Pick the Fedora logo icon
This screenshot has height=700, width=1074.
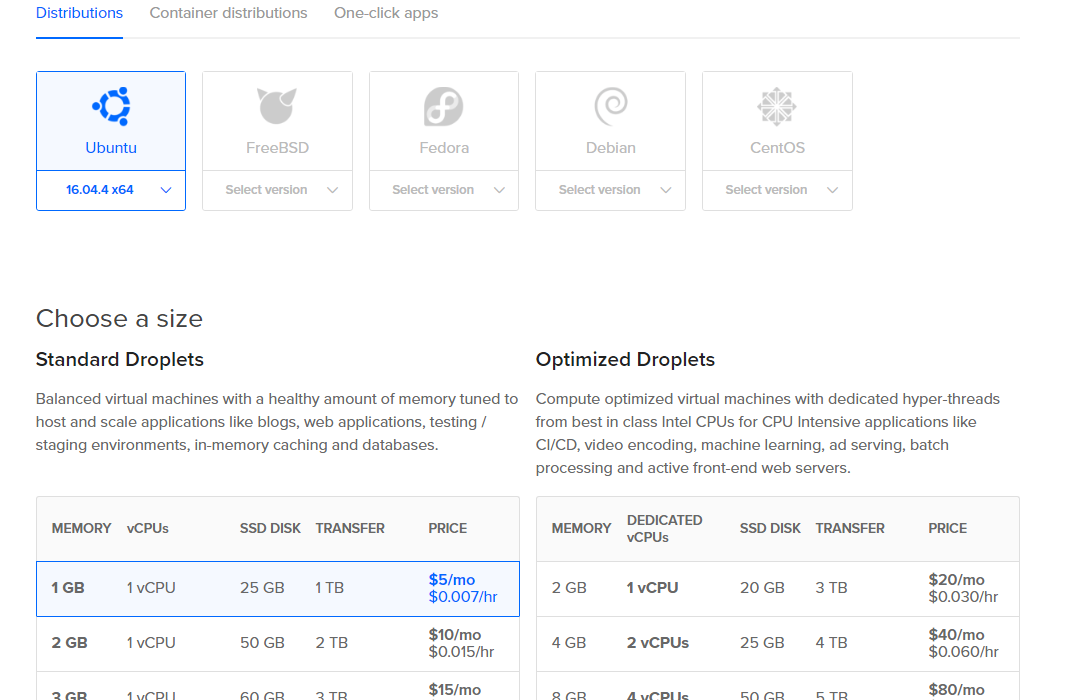(x=444, y=106)
